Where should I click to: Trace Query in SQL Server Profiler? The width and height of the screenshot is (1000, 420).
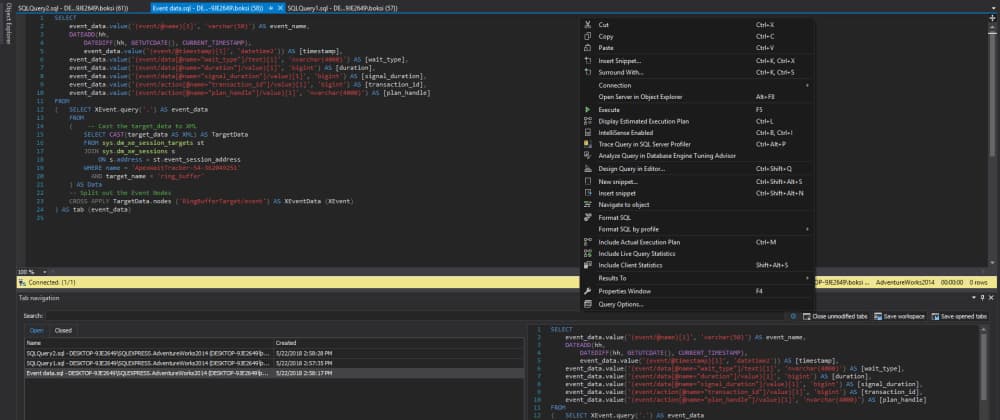[697, 144]
